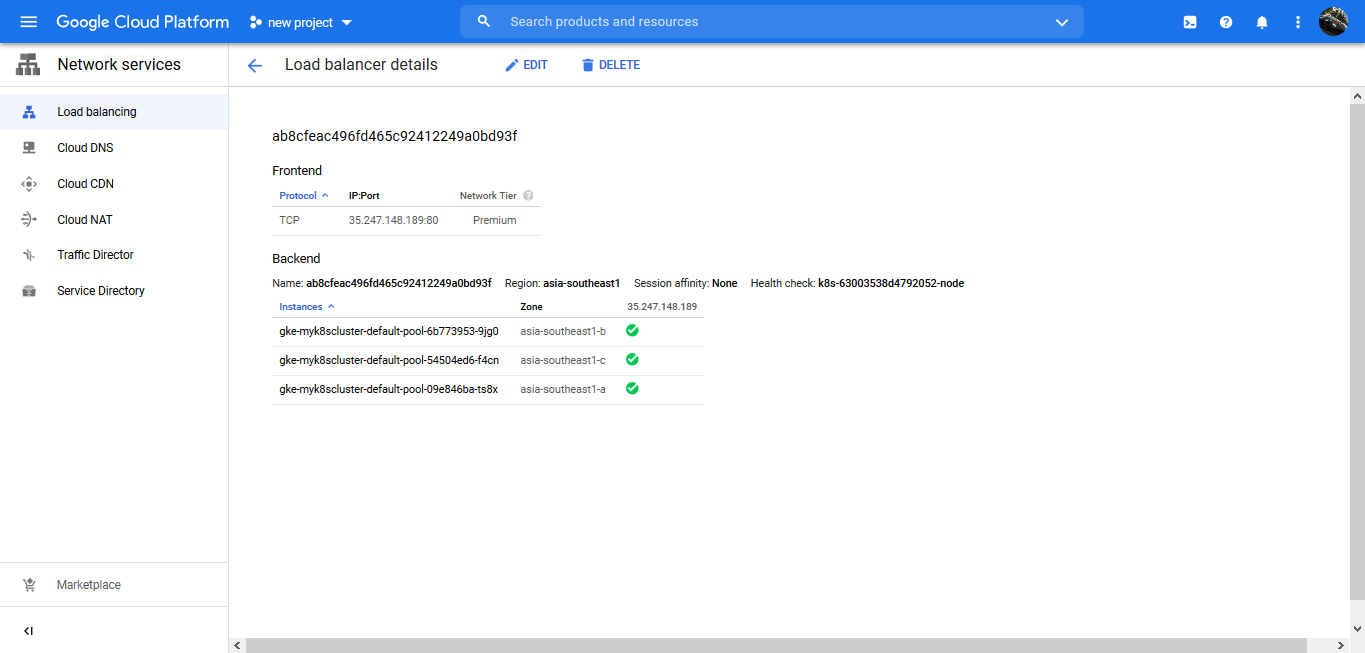Open instance gke-myk8scluster-default-pool-09e846ba-ts8x
The width and height of the screenshot is (1365, 653).
click(x=388, y=389)
